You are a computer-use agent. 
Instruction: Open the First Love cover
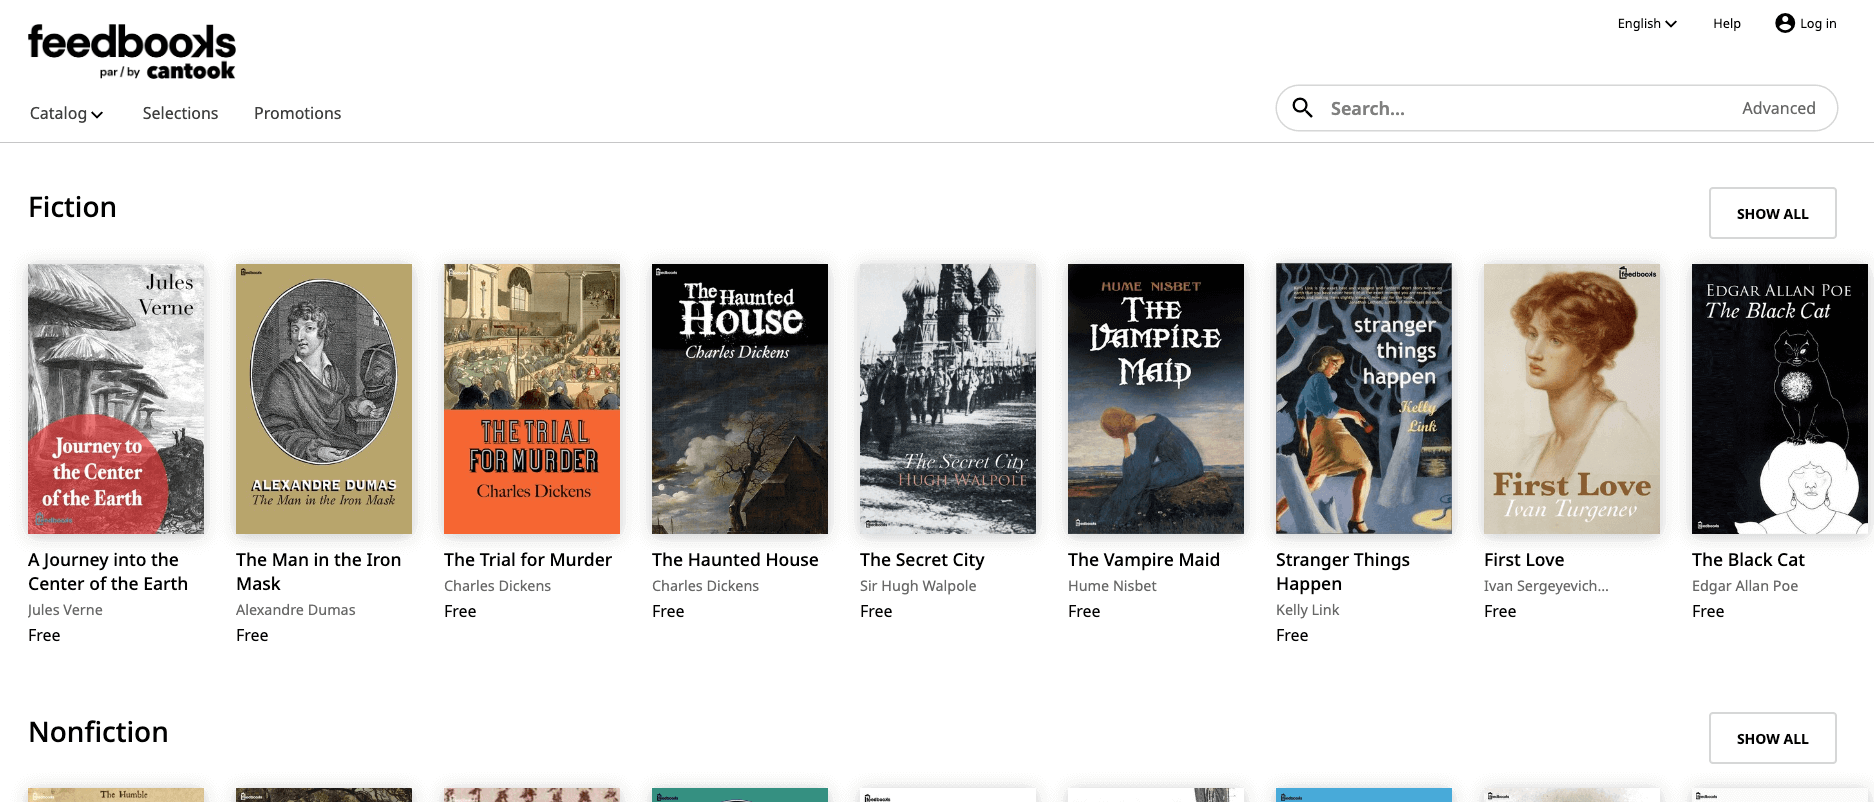1572,399
